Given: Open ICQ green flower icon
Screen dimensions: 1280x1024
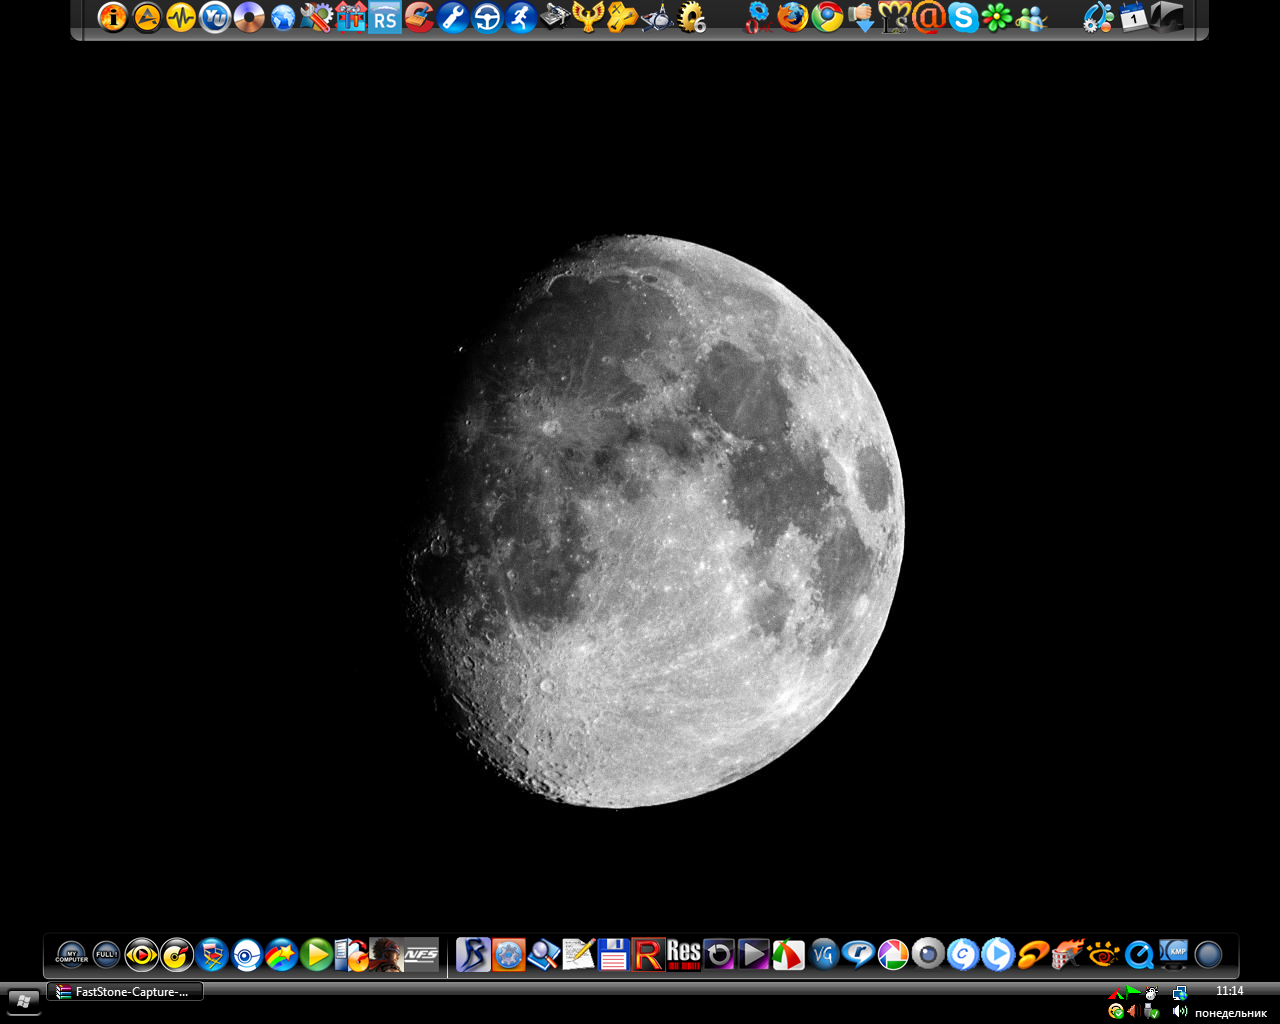Looking at the screenshot, I should click(x=997, y=17).
